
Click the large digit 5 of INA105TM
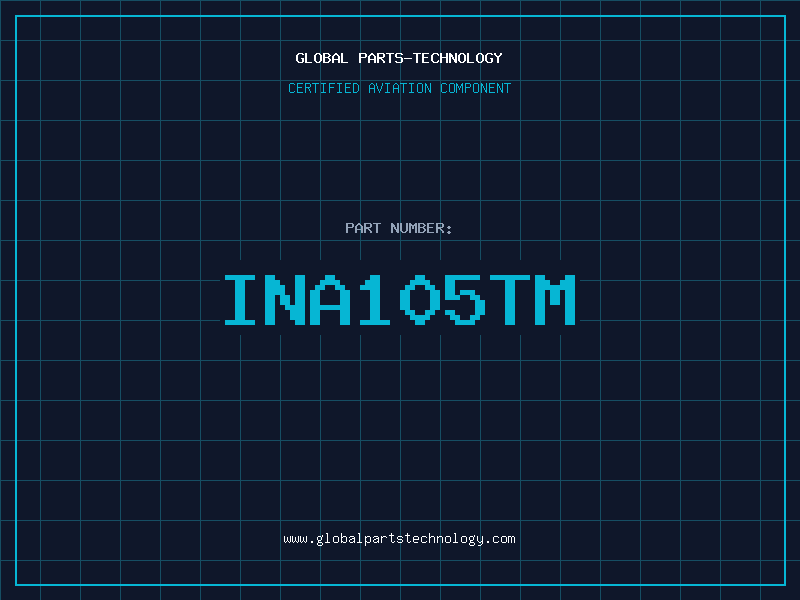coord(465,299)
